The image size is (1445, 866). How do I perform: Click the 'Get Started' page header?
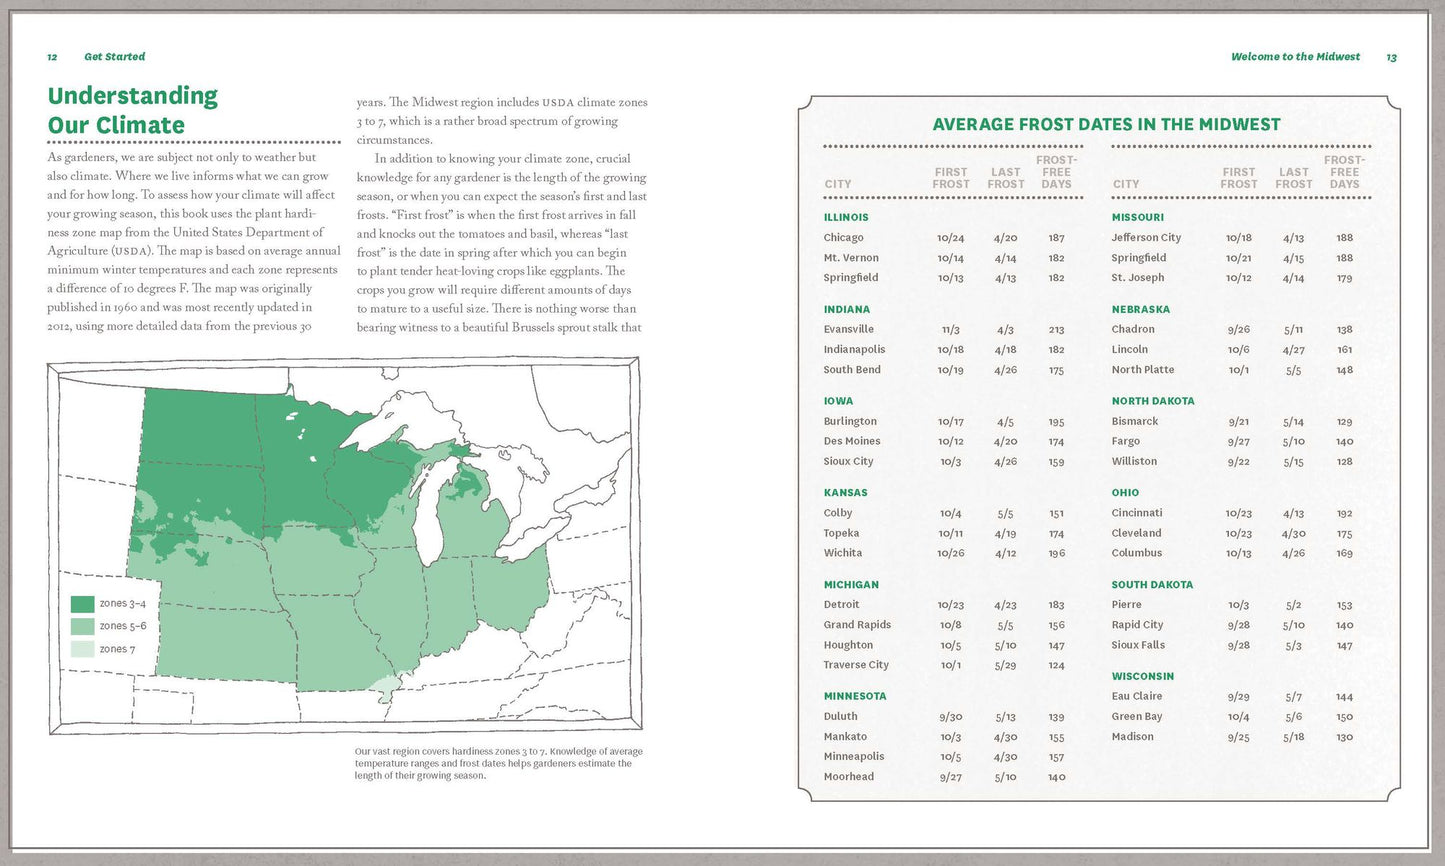point(114,57)
